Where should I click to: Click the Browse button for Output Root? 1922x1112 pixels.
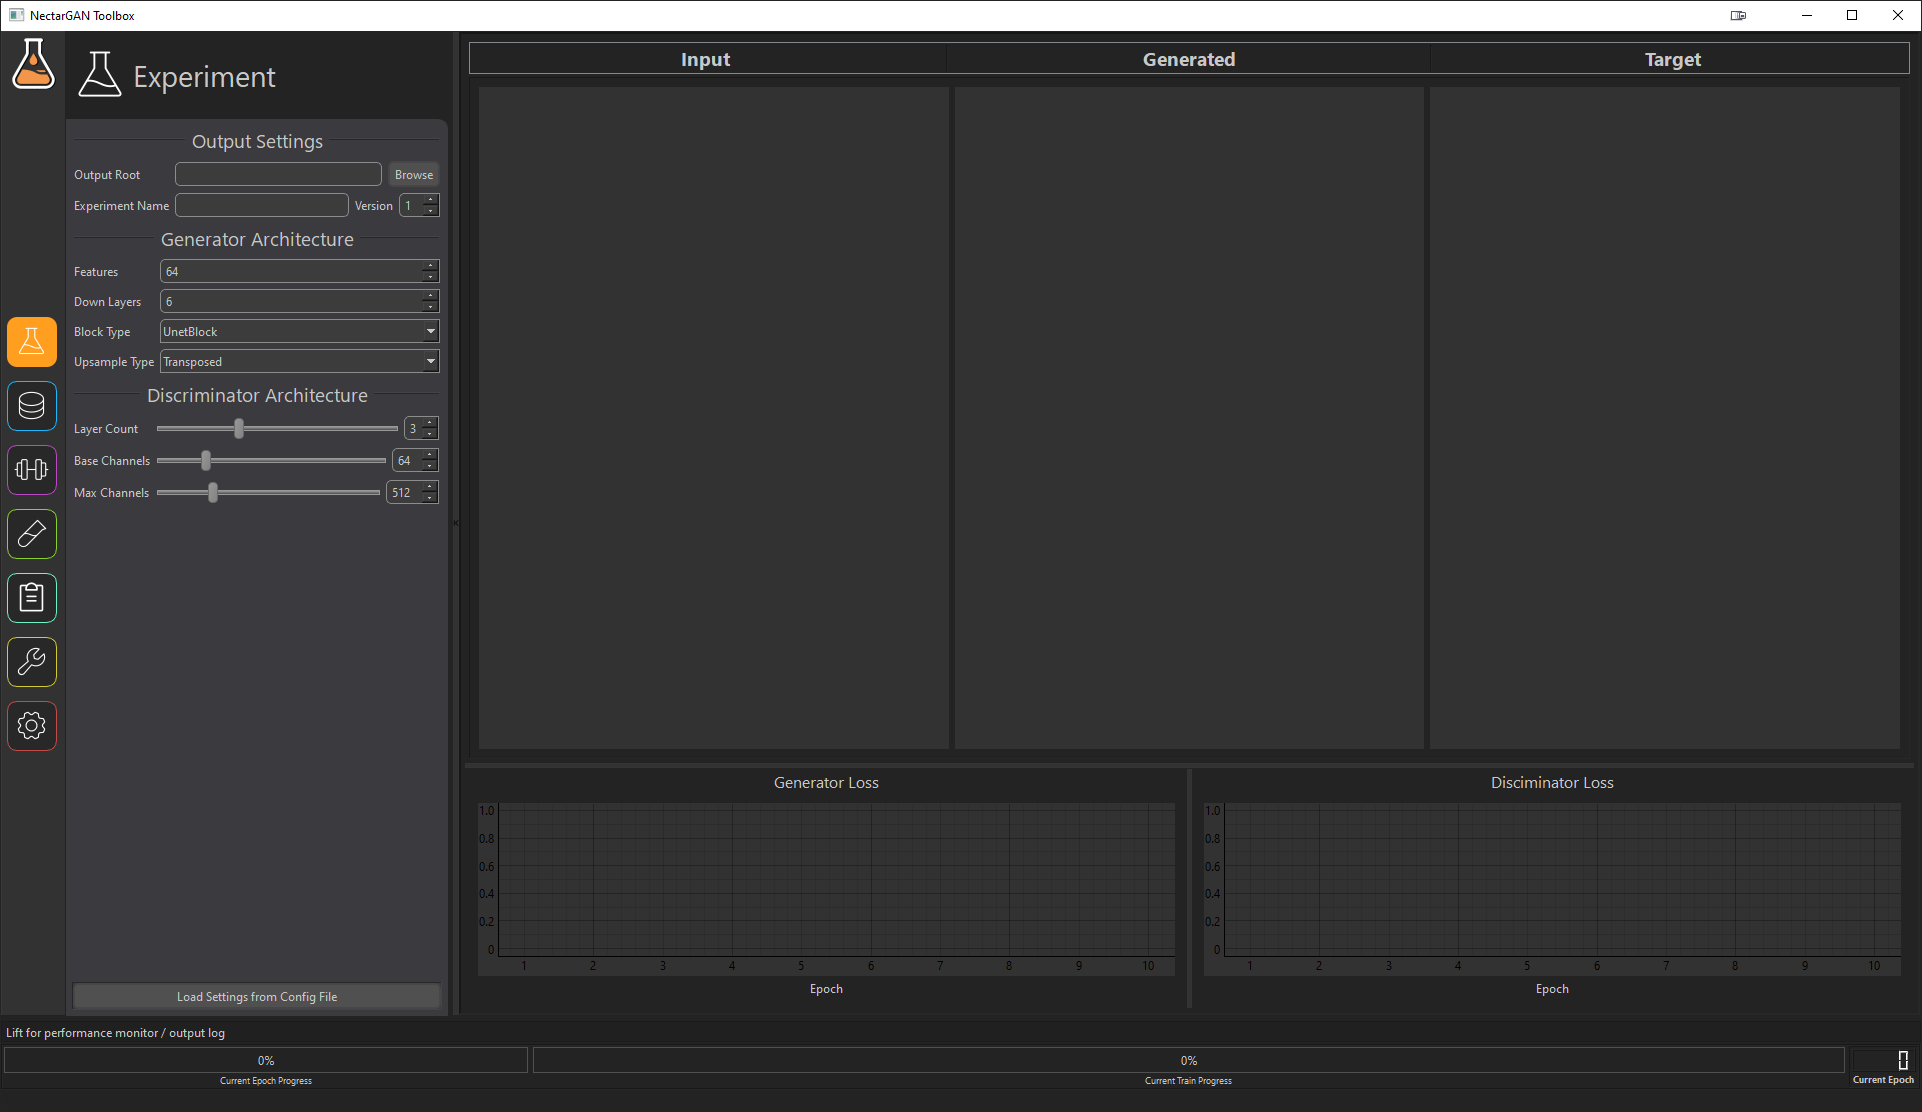[x=413, y=173]
